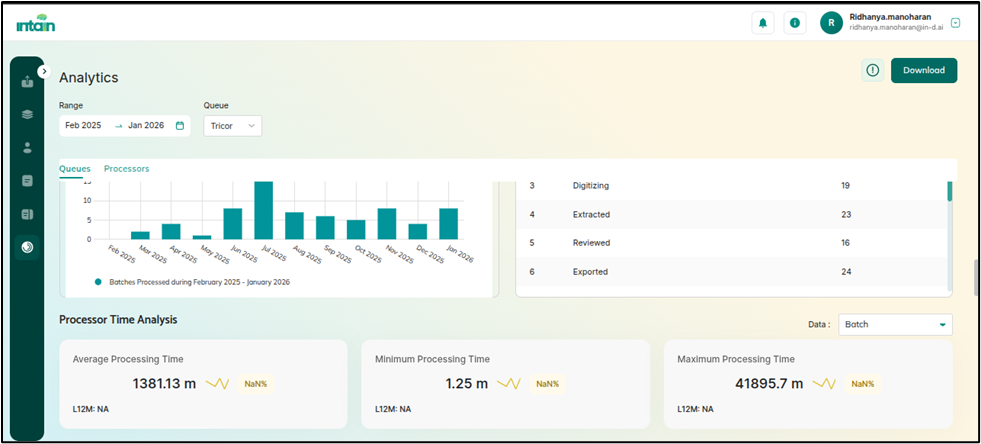Click the Feb 2025 start date field
This screenshot has width=981, height=444.
[x=85, y=126]
